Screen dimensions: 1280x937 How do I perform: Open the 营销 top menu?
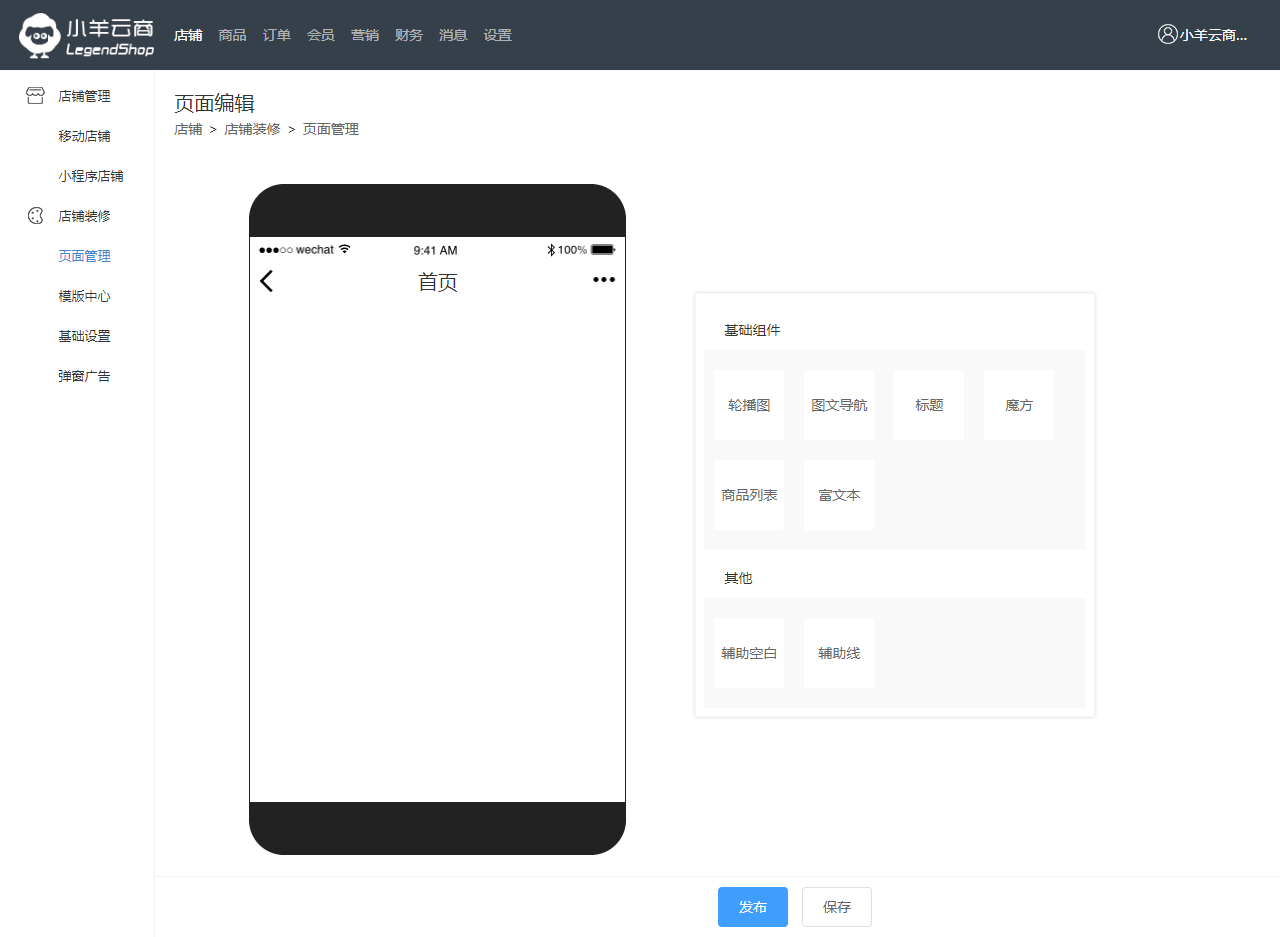[364, 35]
